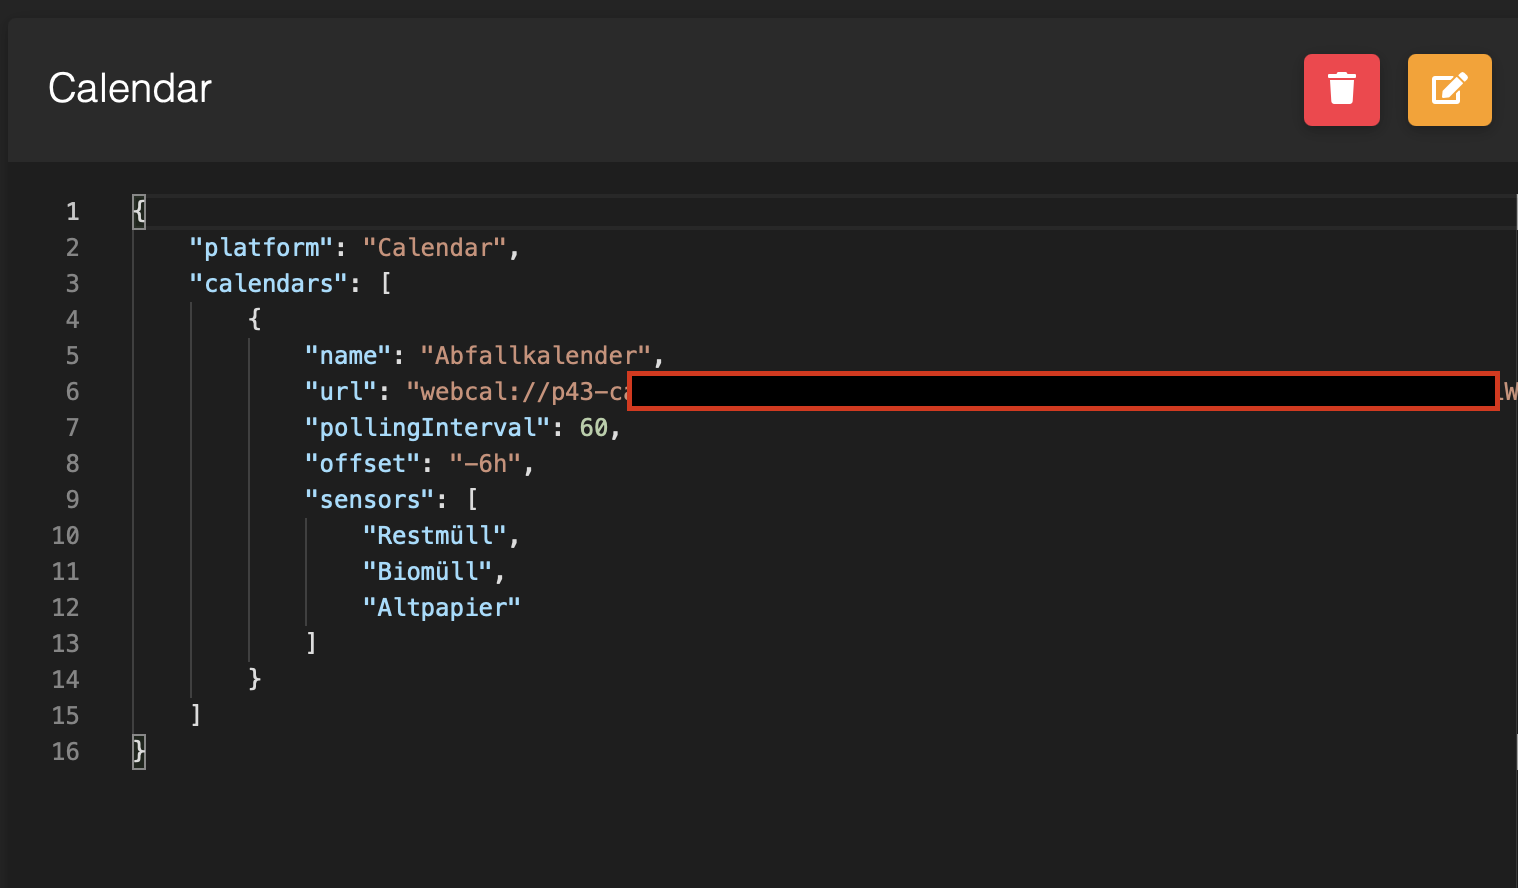Open the orange edit pencil button
The image size is (1518, 888).
coord(1449,90)
